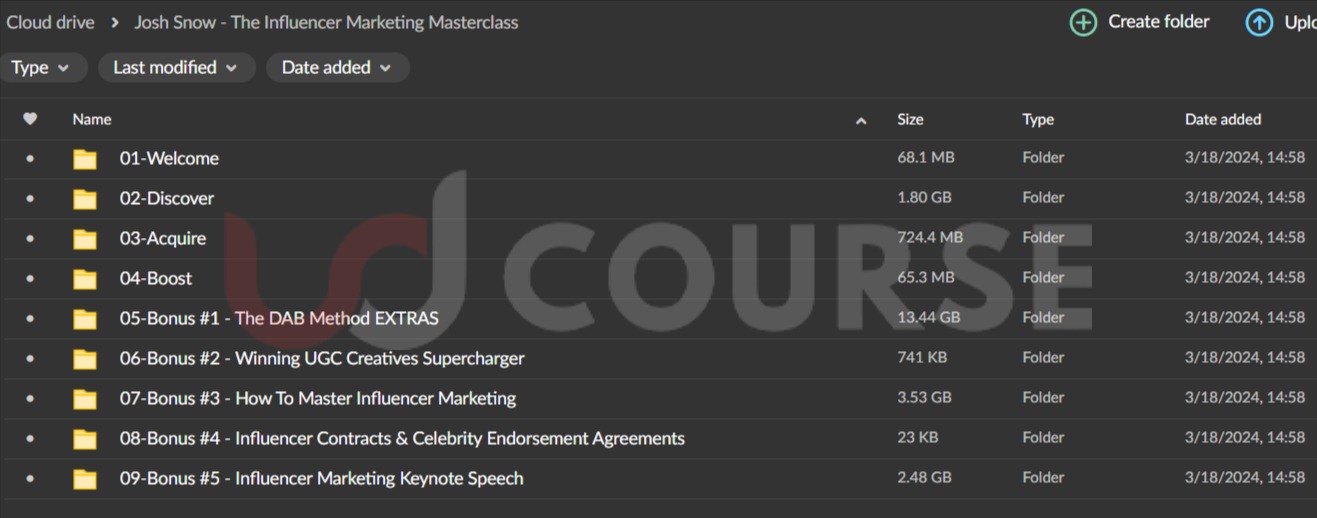This screenshot has height=518, width=1317.
Task: Click the 23 KB size value
Action: [x=917, y=438]
